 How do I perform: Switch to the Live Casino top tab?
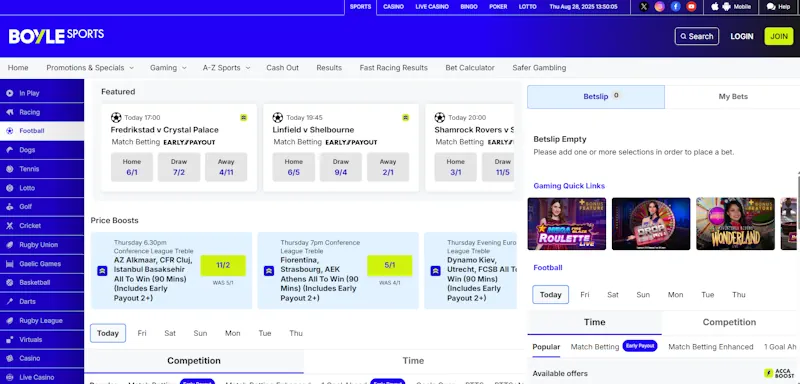(432, 7)
